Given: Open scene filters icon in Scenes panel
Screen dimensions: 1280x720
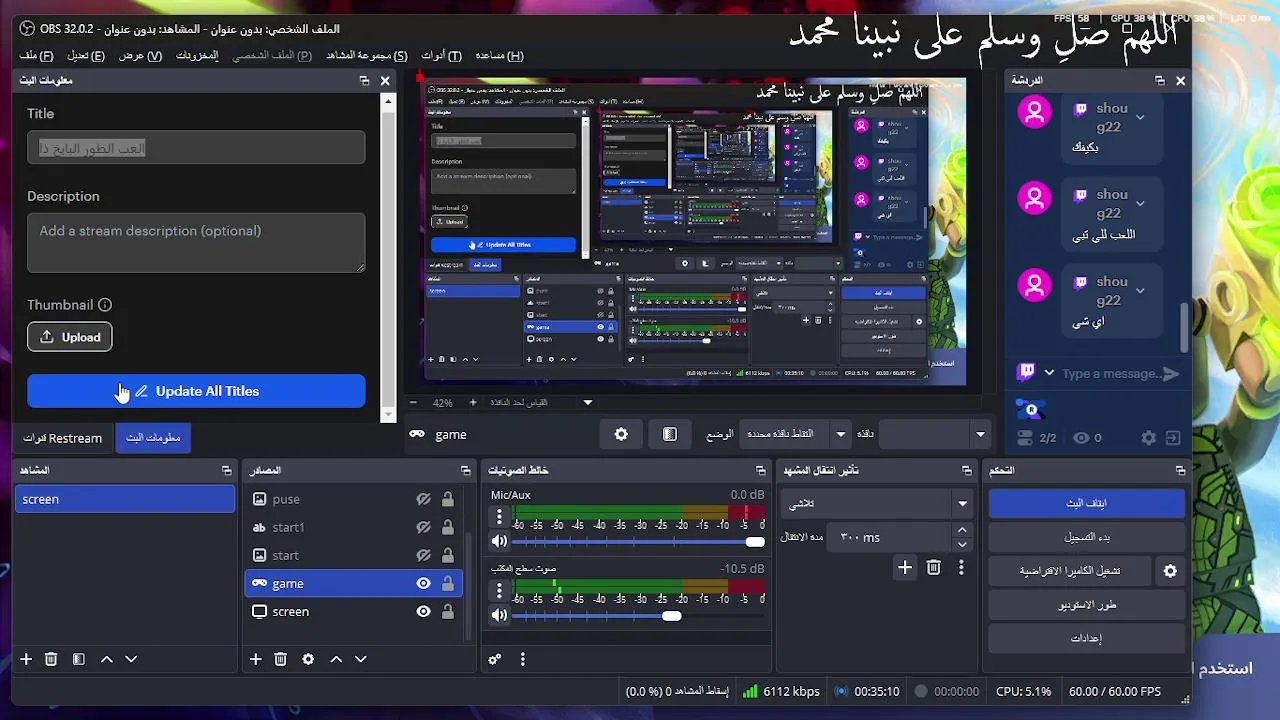Looking at the screenshot, I should coord(78,659).
